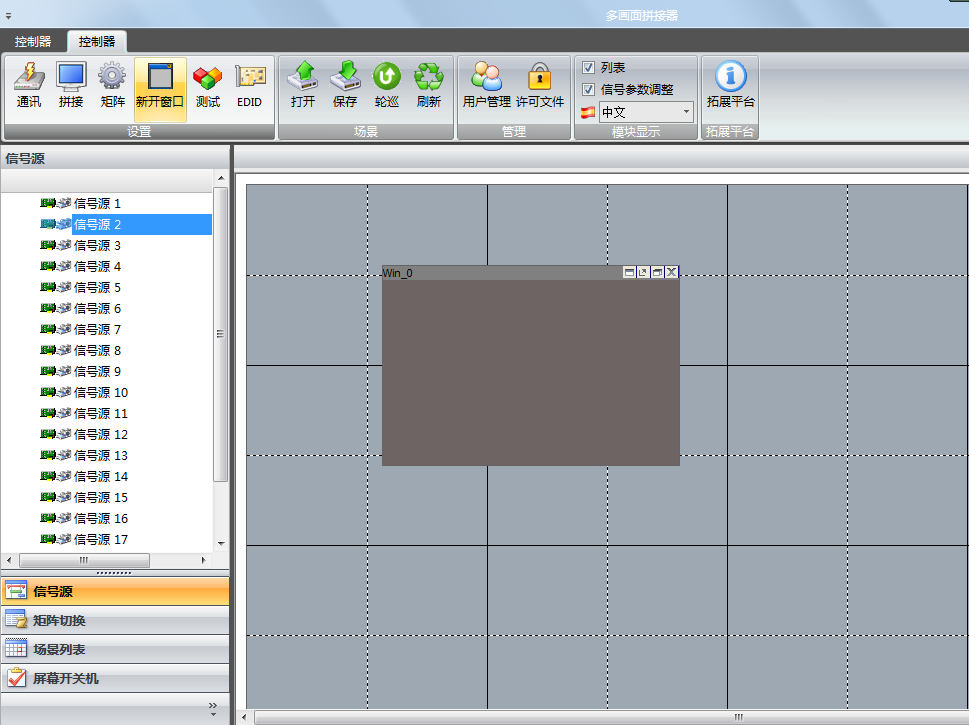Start the 轮巡 scene polling

pyautogui.click(x=387, y=85)
